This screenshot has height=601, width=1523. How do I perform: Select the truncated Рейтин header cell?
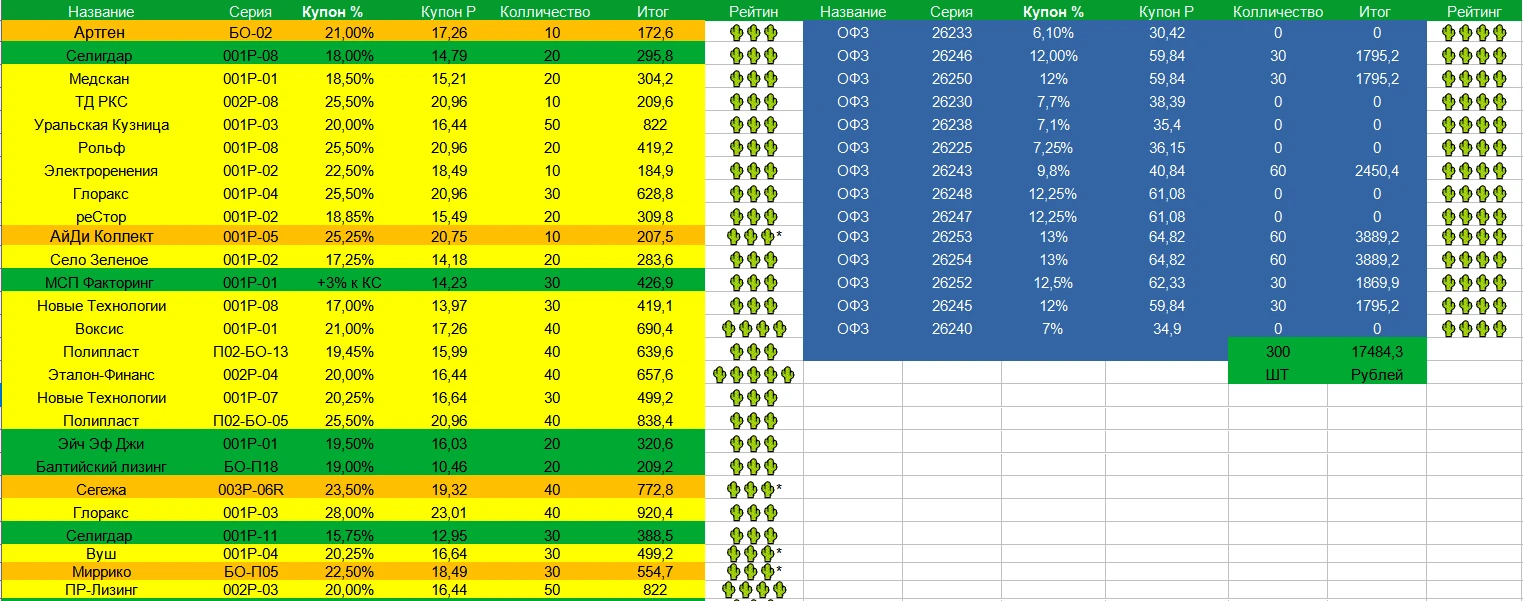coord(753,12)
